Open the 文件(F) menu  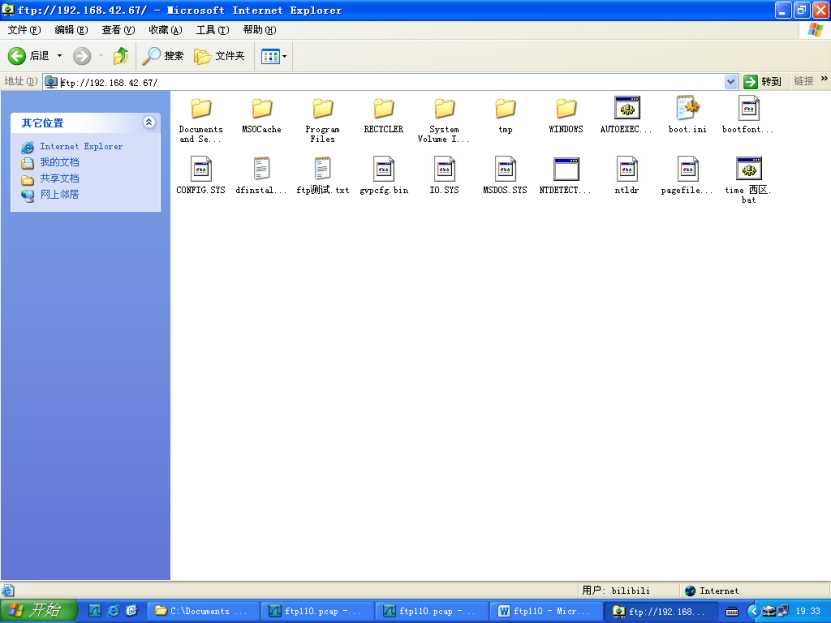click(24, 30)
